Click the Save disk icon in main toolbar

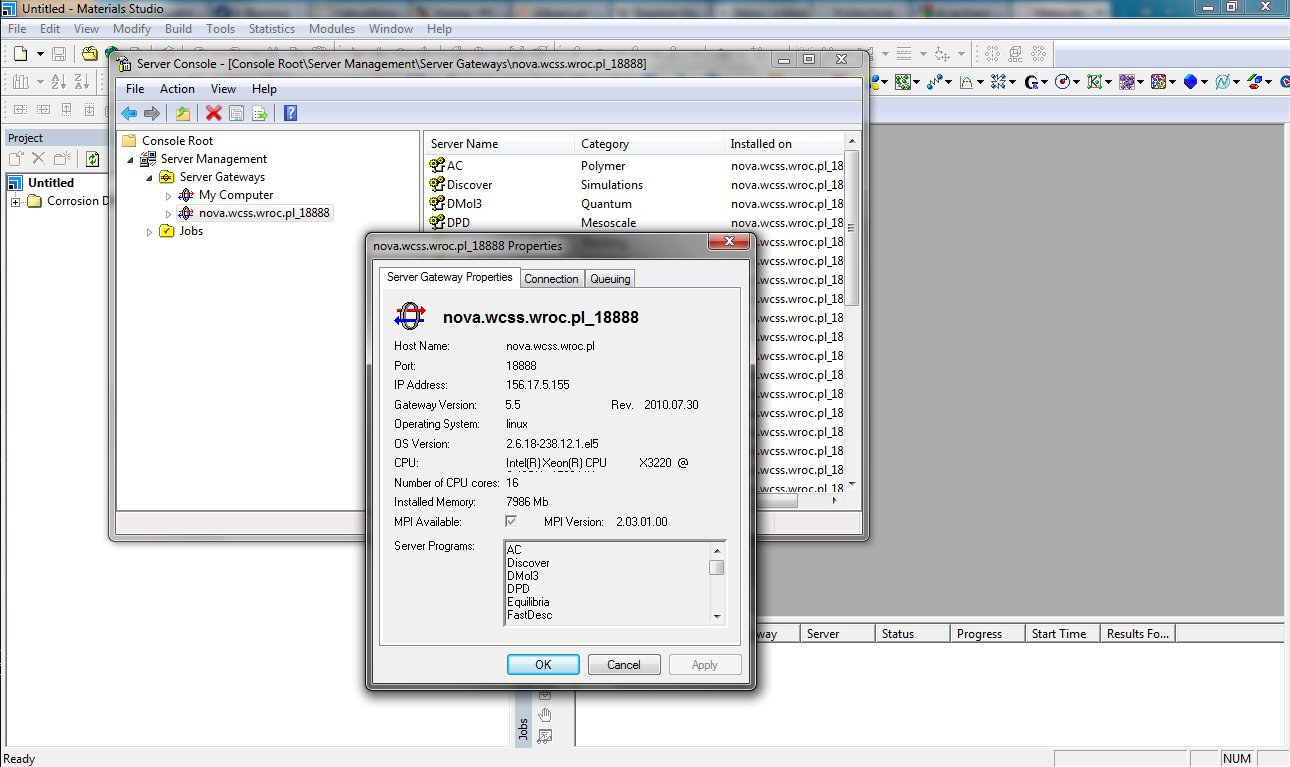[x=59, y=54]
